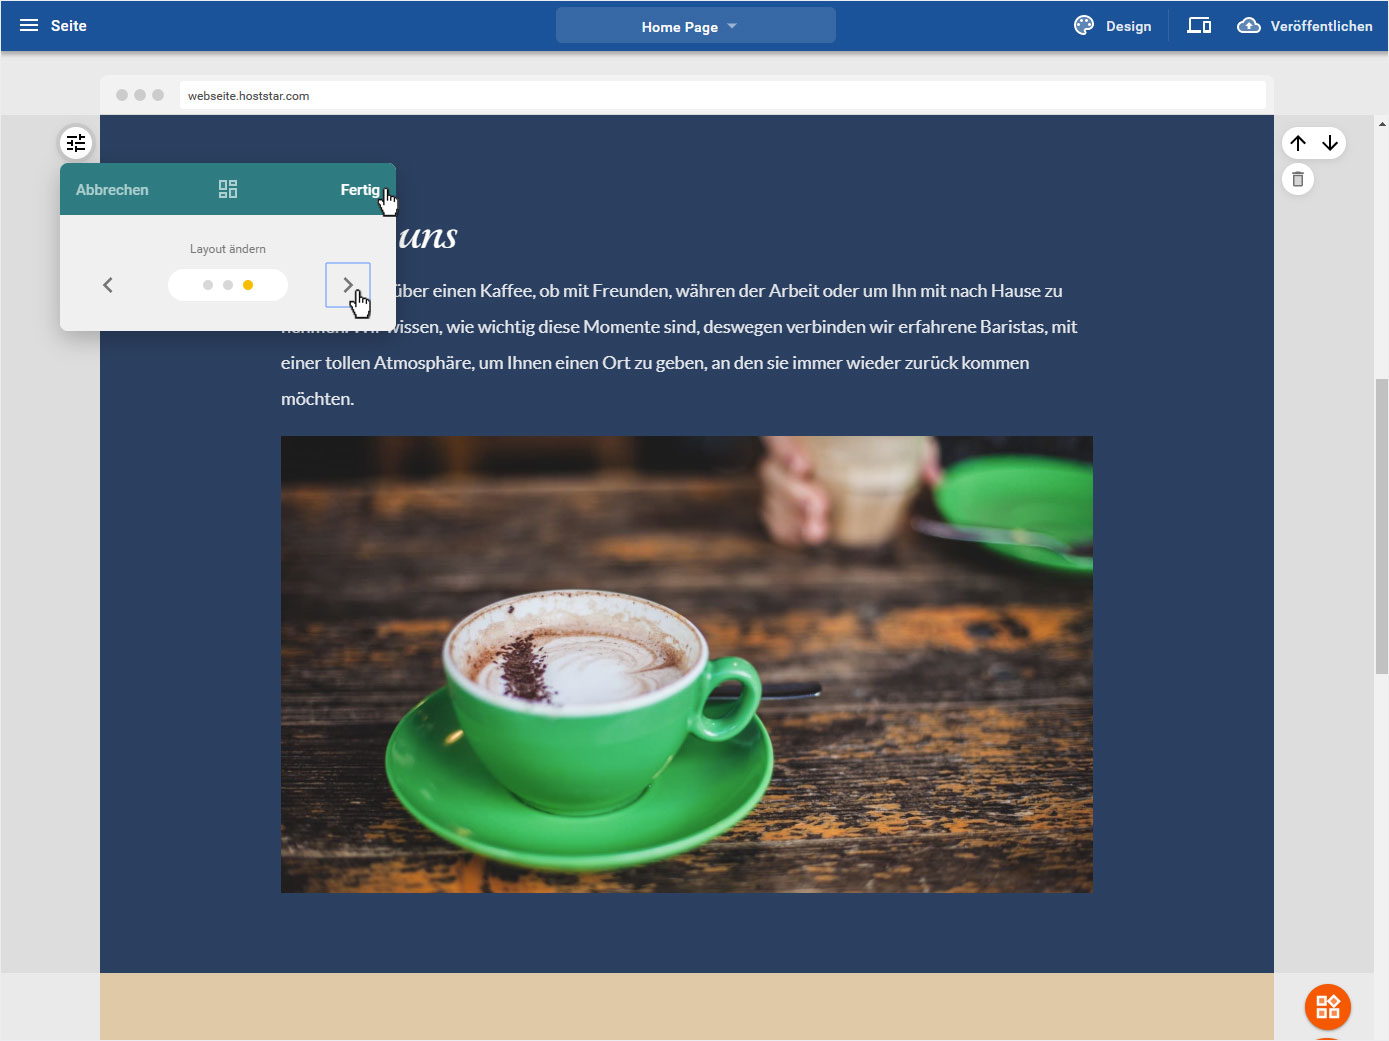Viewport: 1389px width, 1041px height.
Task: Move section down with the down arrow
Action: [x=1330, y=143]
